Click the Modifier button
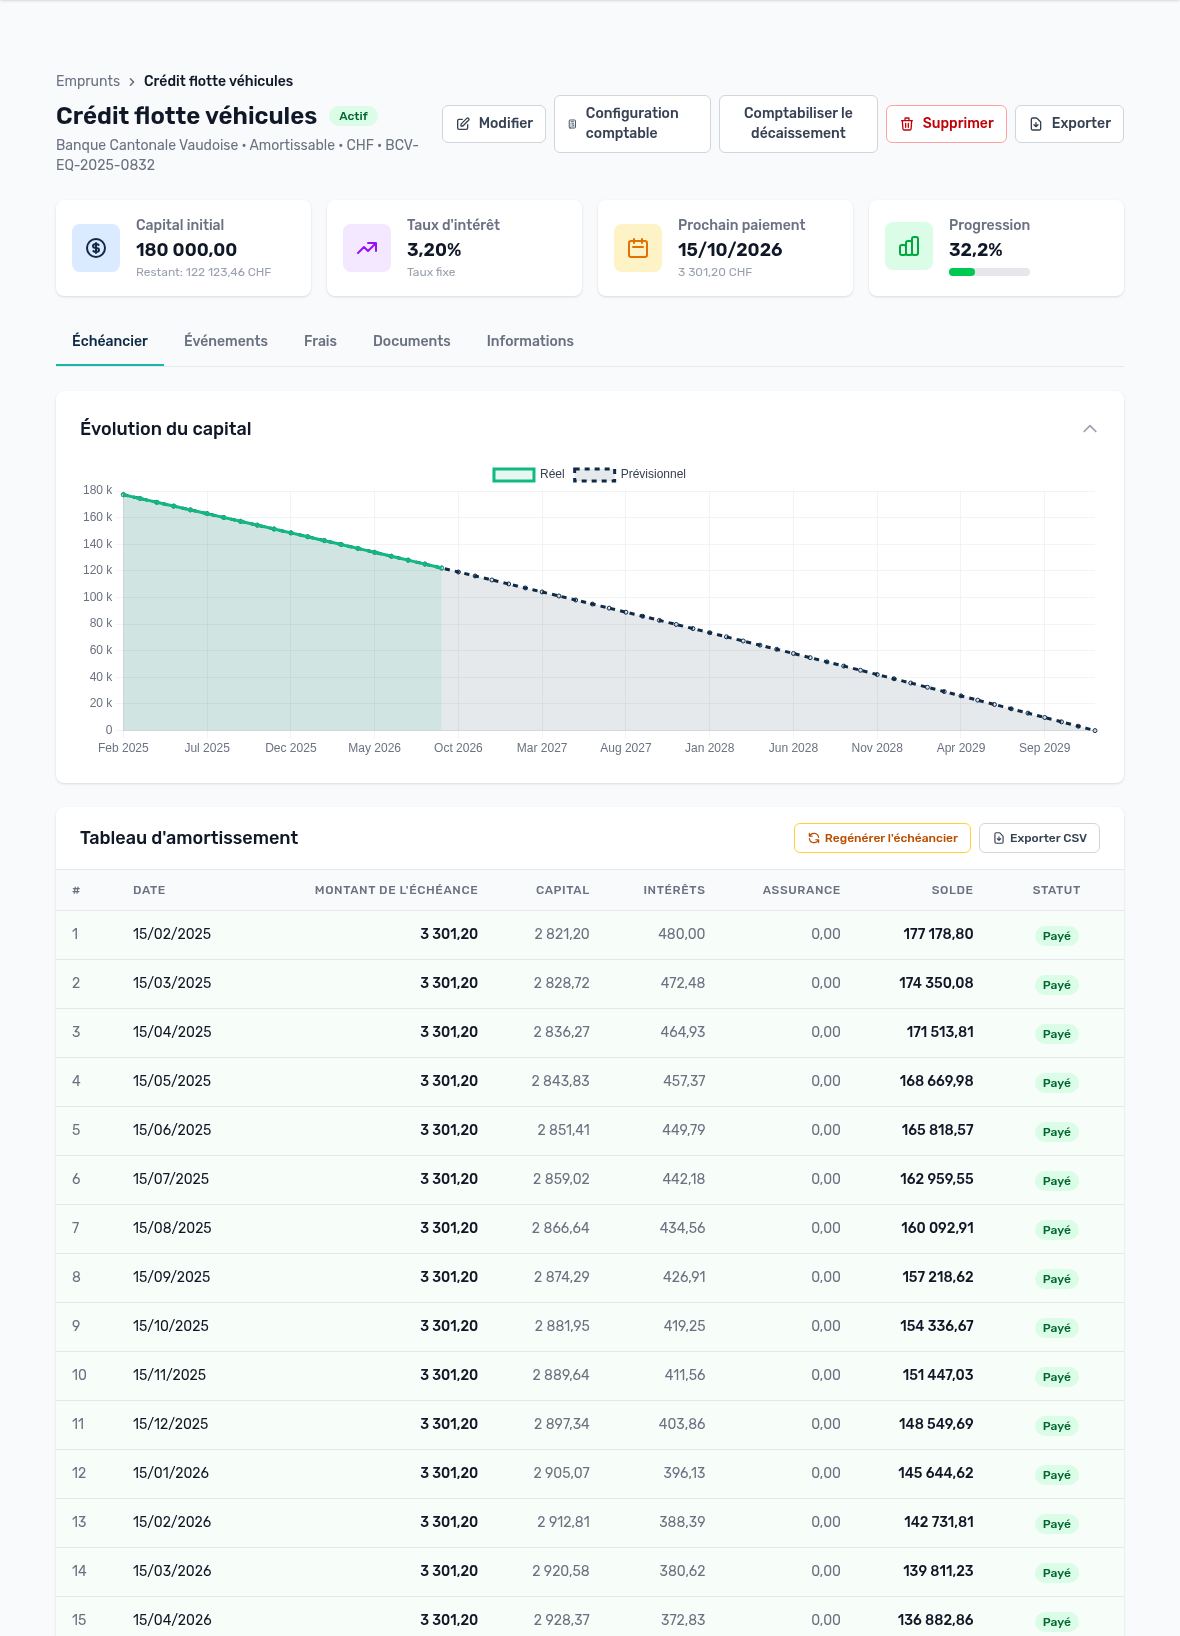Viewport: 1180px width, 1636px height. (494, 124)
